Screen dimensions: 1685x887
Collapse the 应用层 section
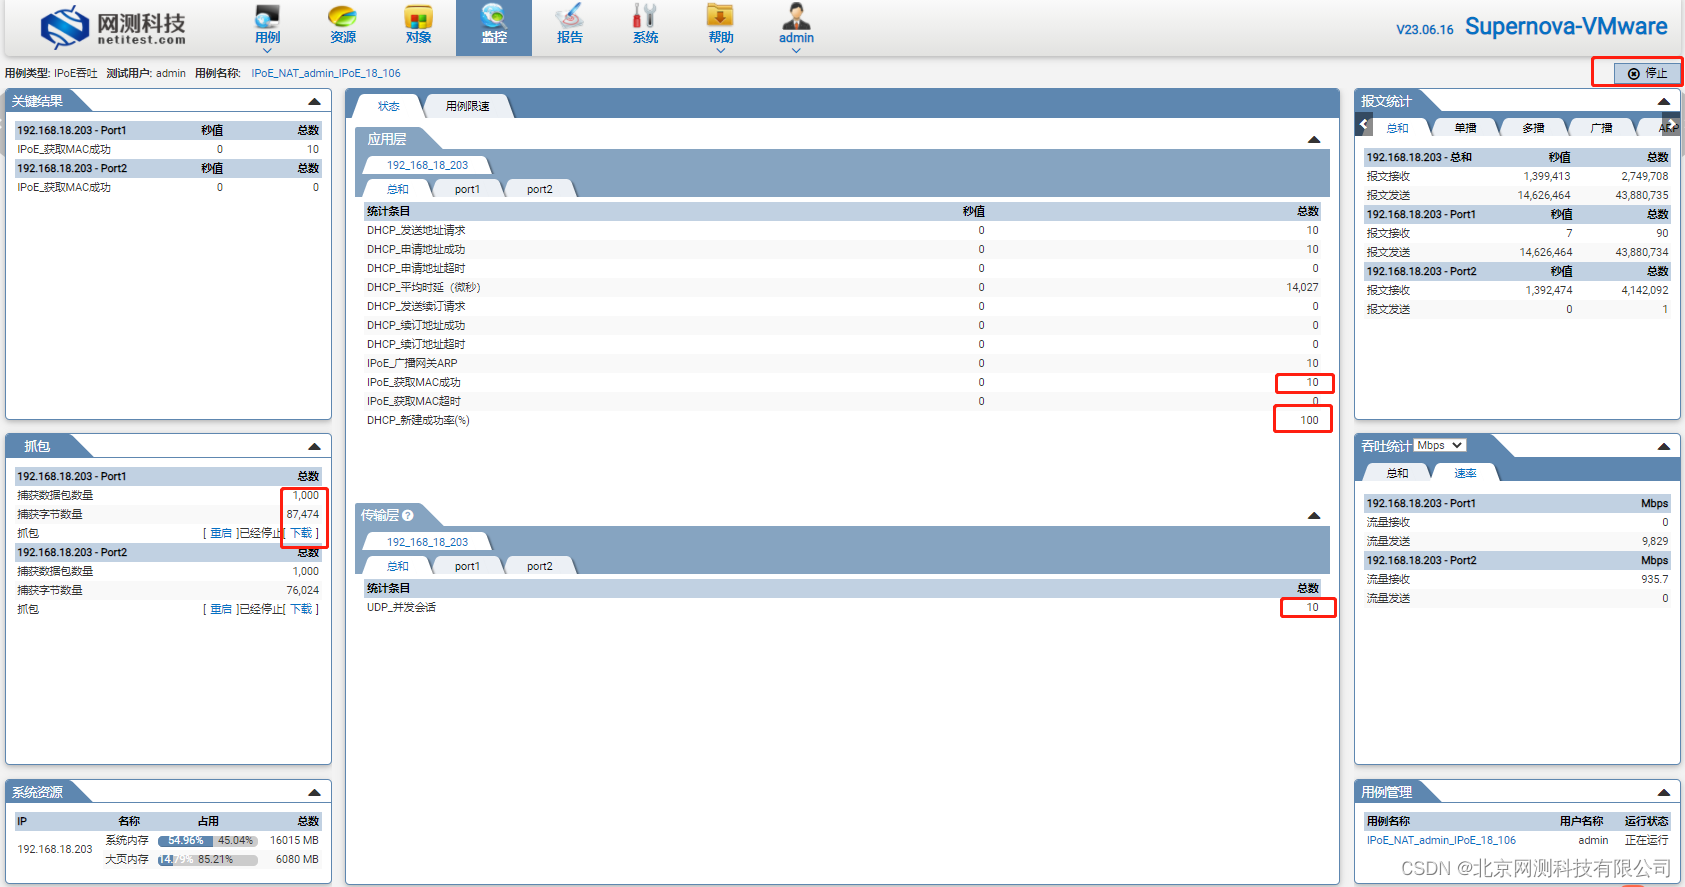pyautogui.click(x=1314, y=139)
